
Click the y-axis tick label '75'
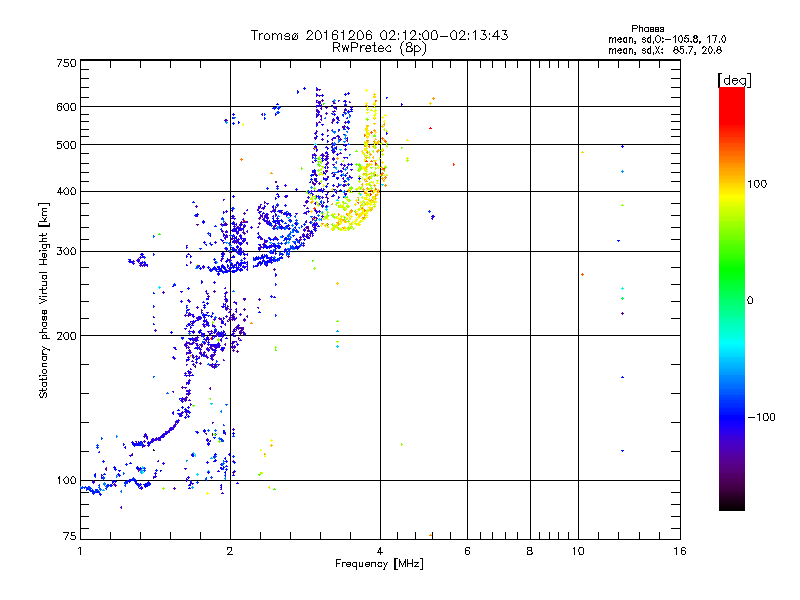coord(70,536)
